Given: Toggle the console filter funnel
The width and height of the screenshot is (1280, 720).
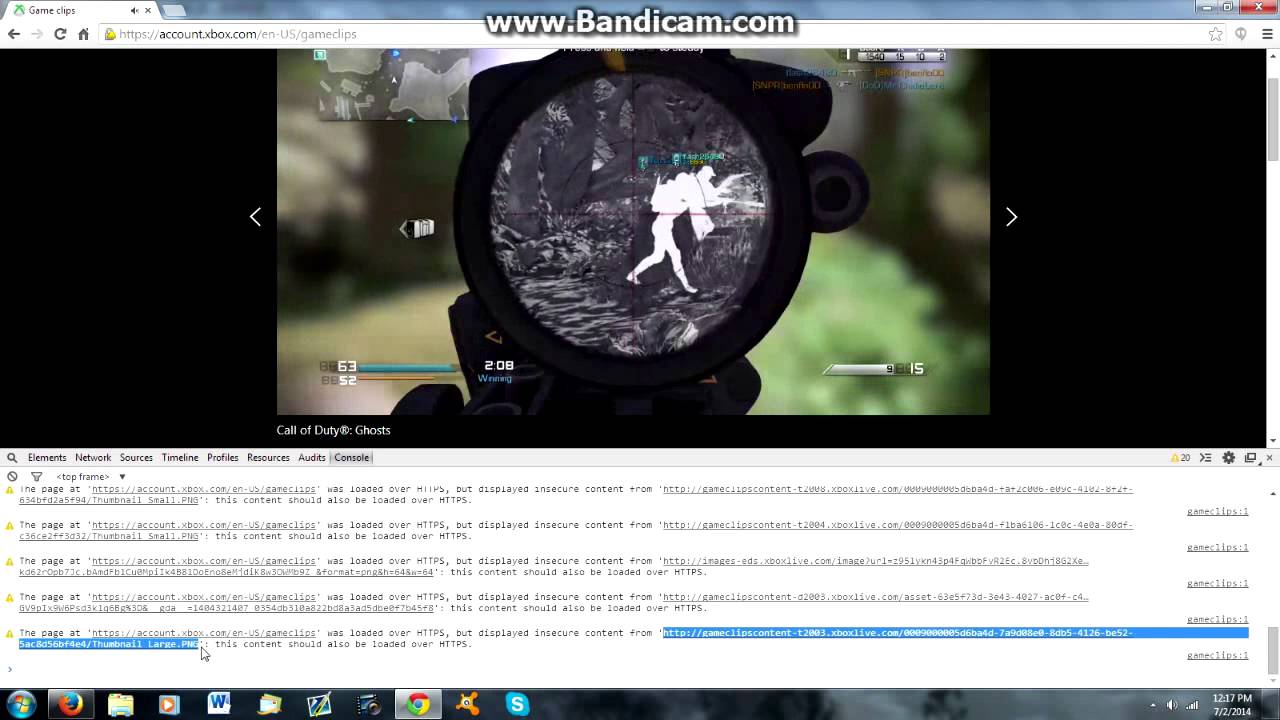Looking at the screenshot, I should point(36,477).
